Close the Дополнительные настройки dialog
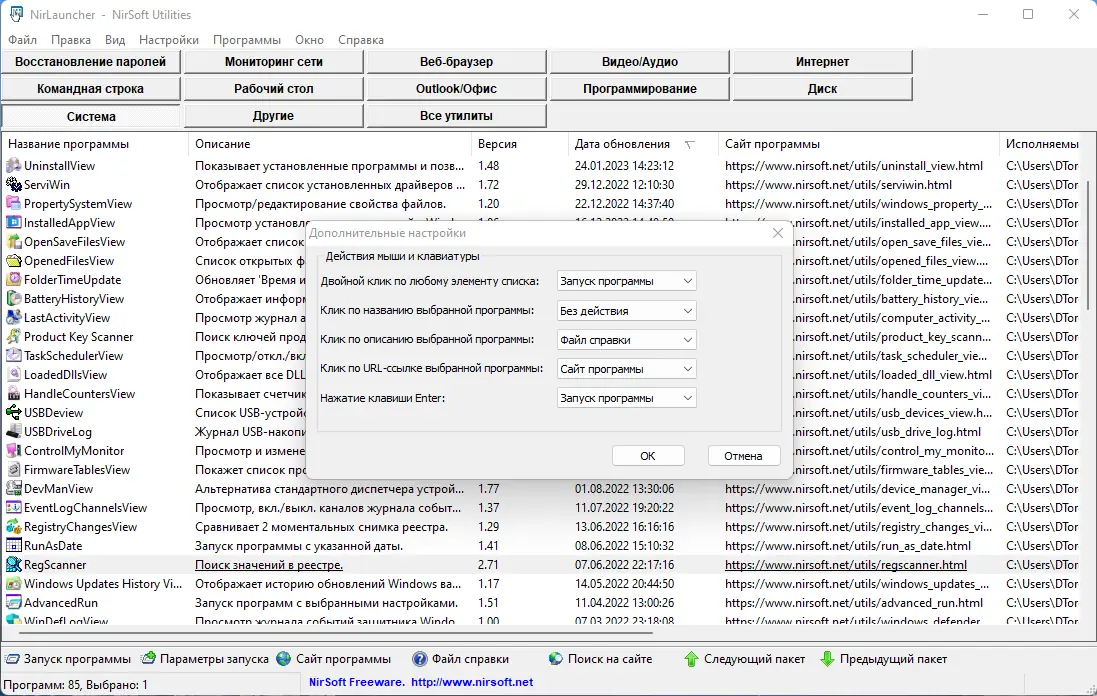Viewport: 1097px width, 696px height. 777,233
